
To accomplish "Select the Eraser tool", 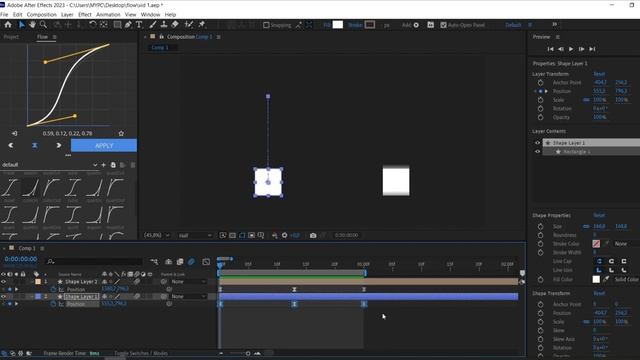I will (175, 25).
